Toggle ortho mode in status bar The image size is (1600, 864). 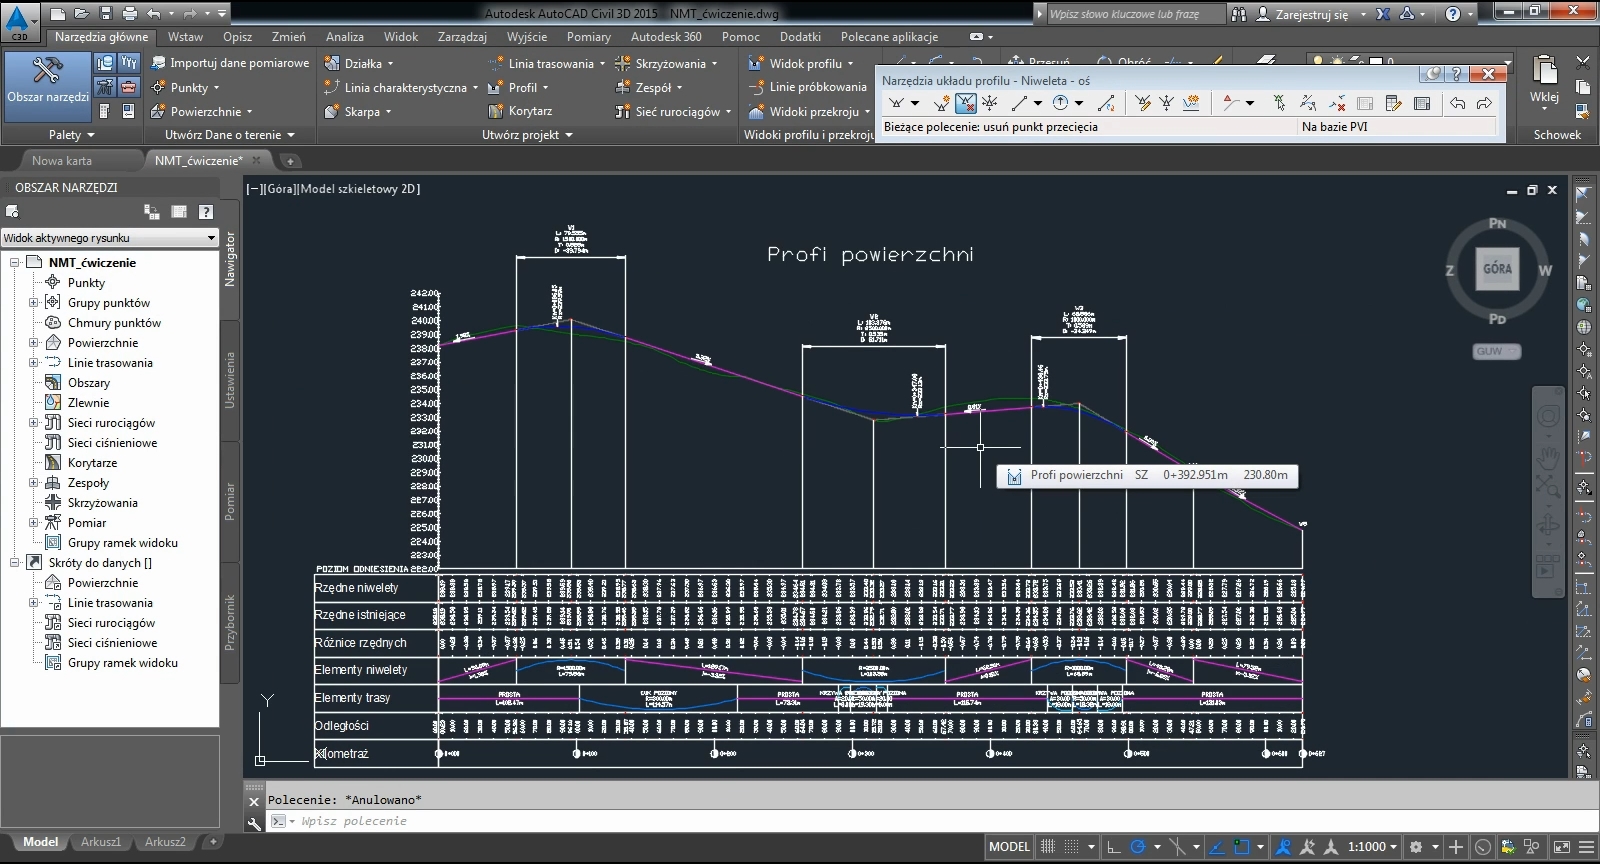[x=1113, y=847]
